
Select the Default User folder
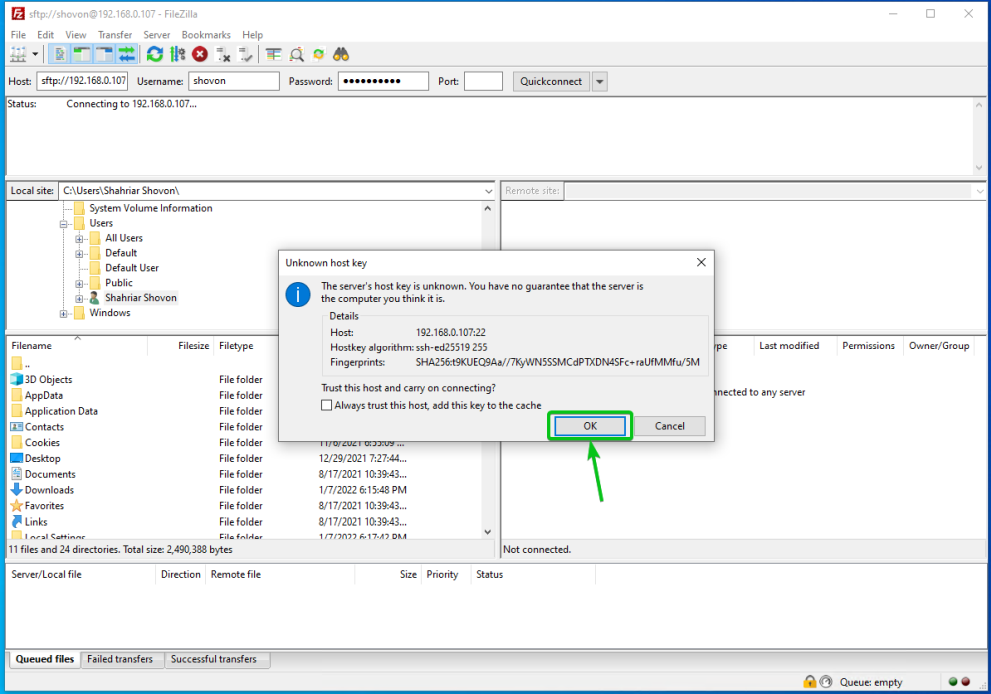(x=131, y=267)
